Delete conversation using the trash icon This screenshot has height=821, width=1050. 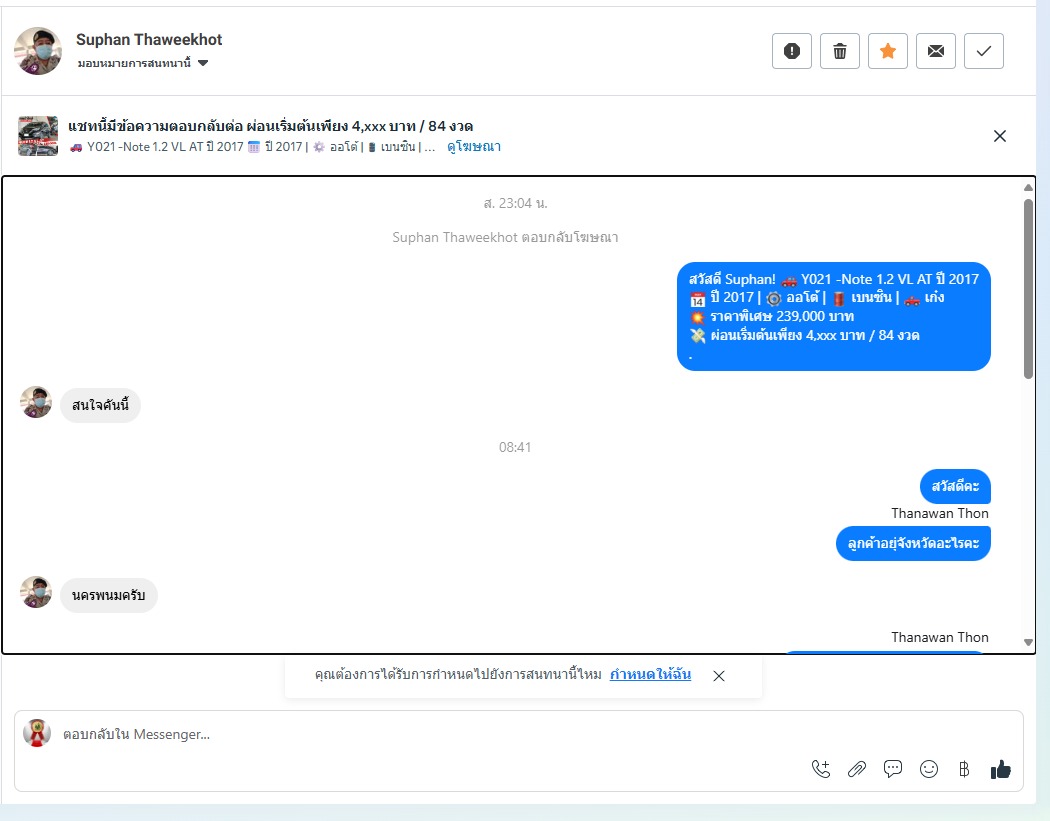coord(840,51)
